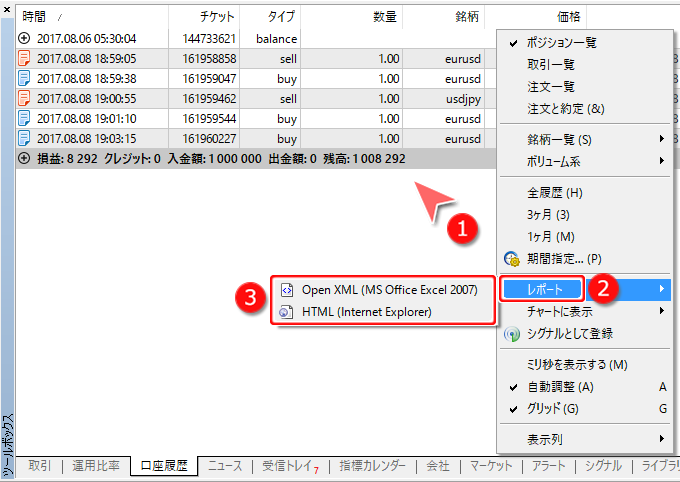
Task: Click the blue buy icon for ticket 161959047
Action: coord(24,79)
